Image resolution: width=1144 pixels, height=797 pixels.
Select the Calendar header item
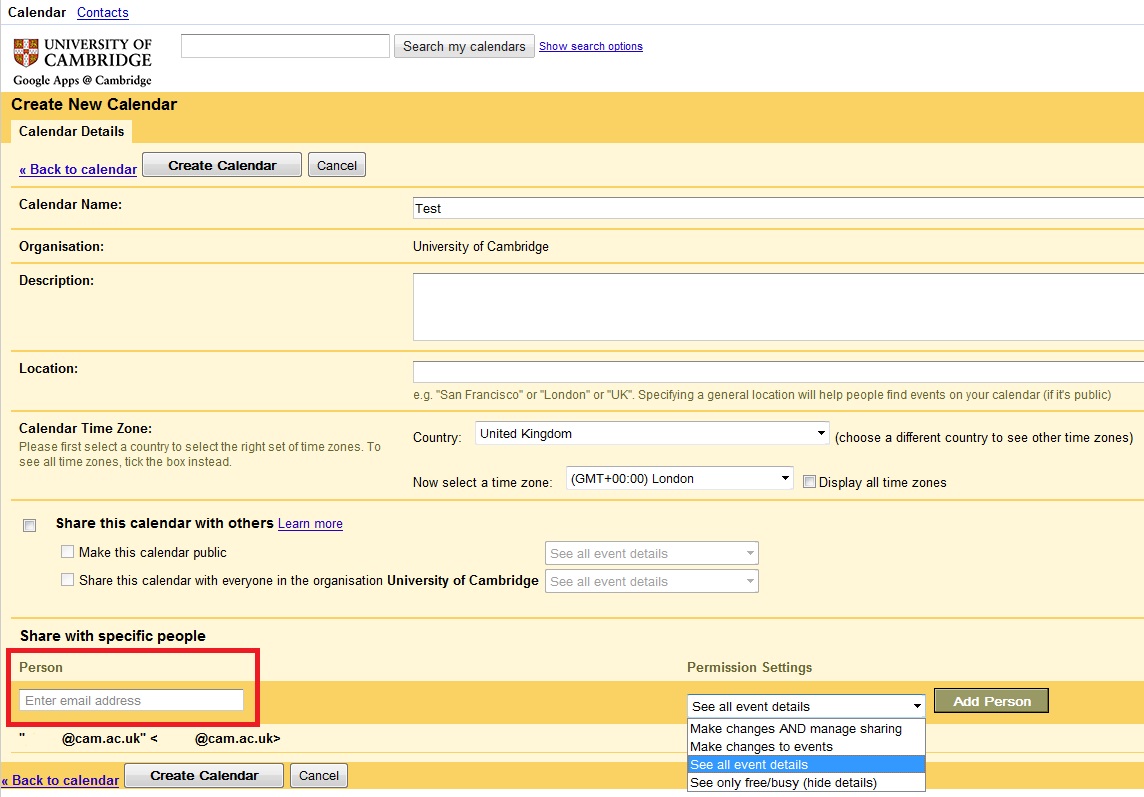pyautogui.click(x=36, y=12)
